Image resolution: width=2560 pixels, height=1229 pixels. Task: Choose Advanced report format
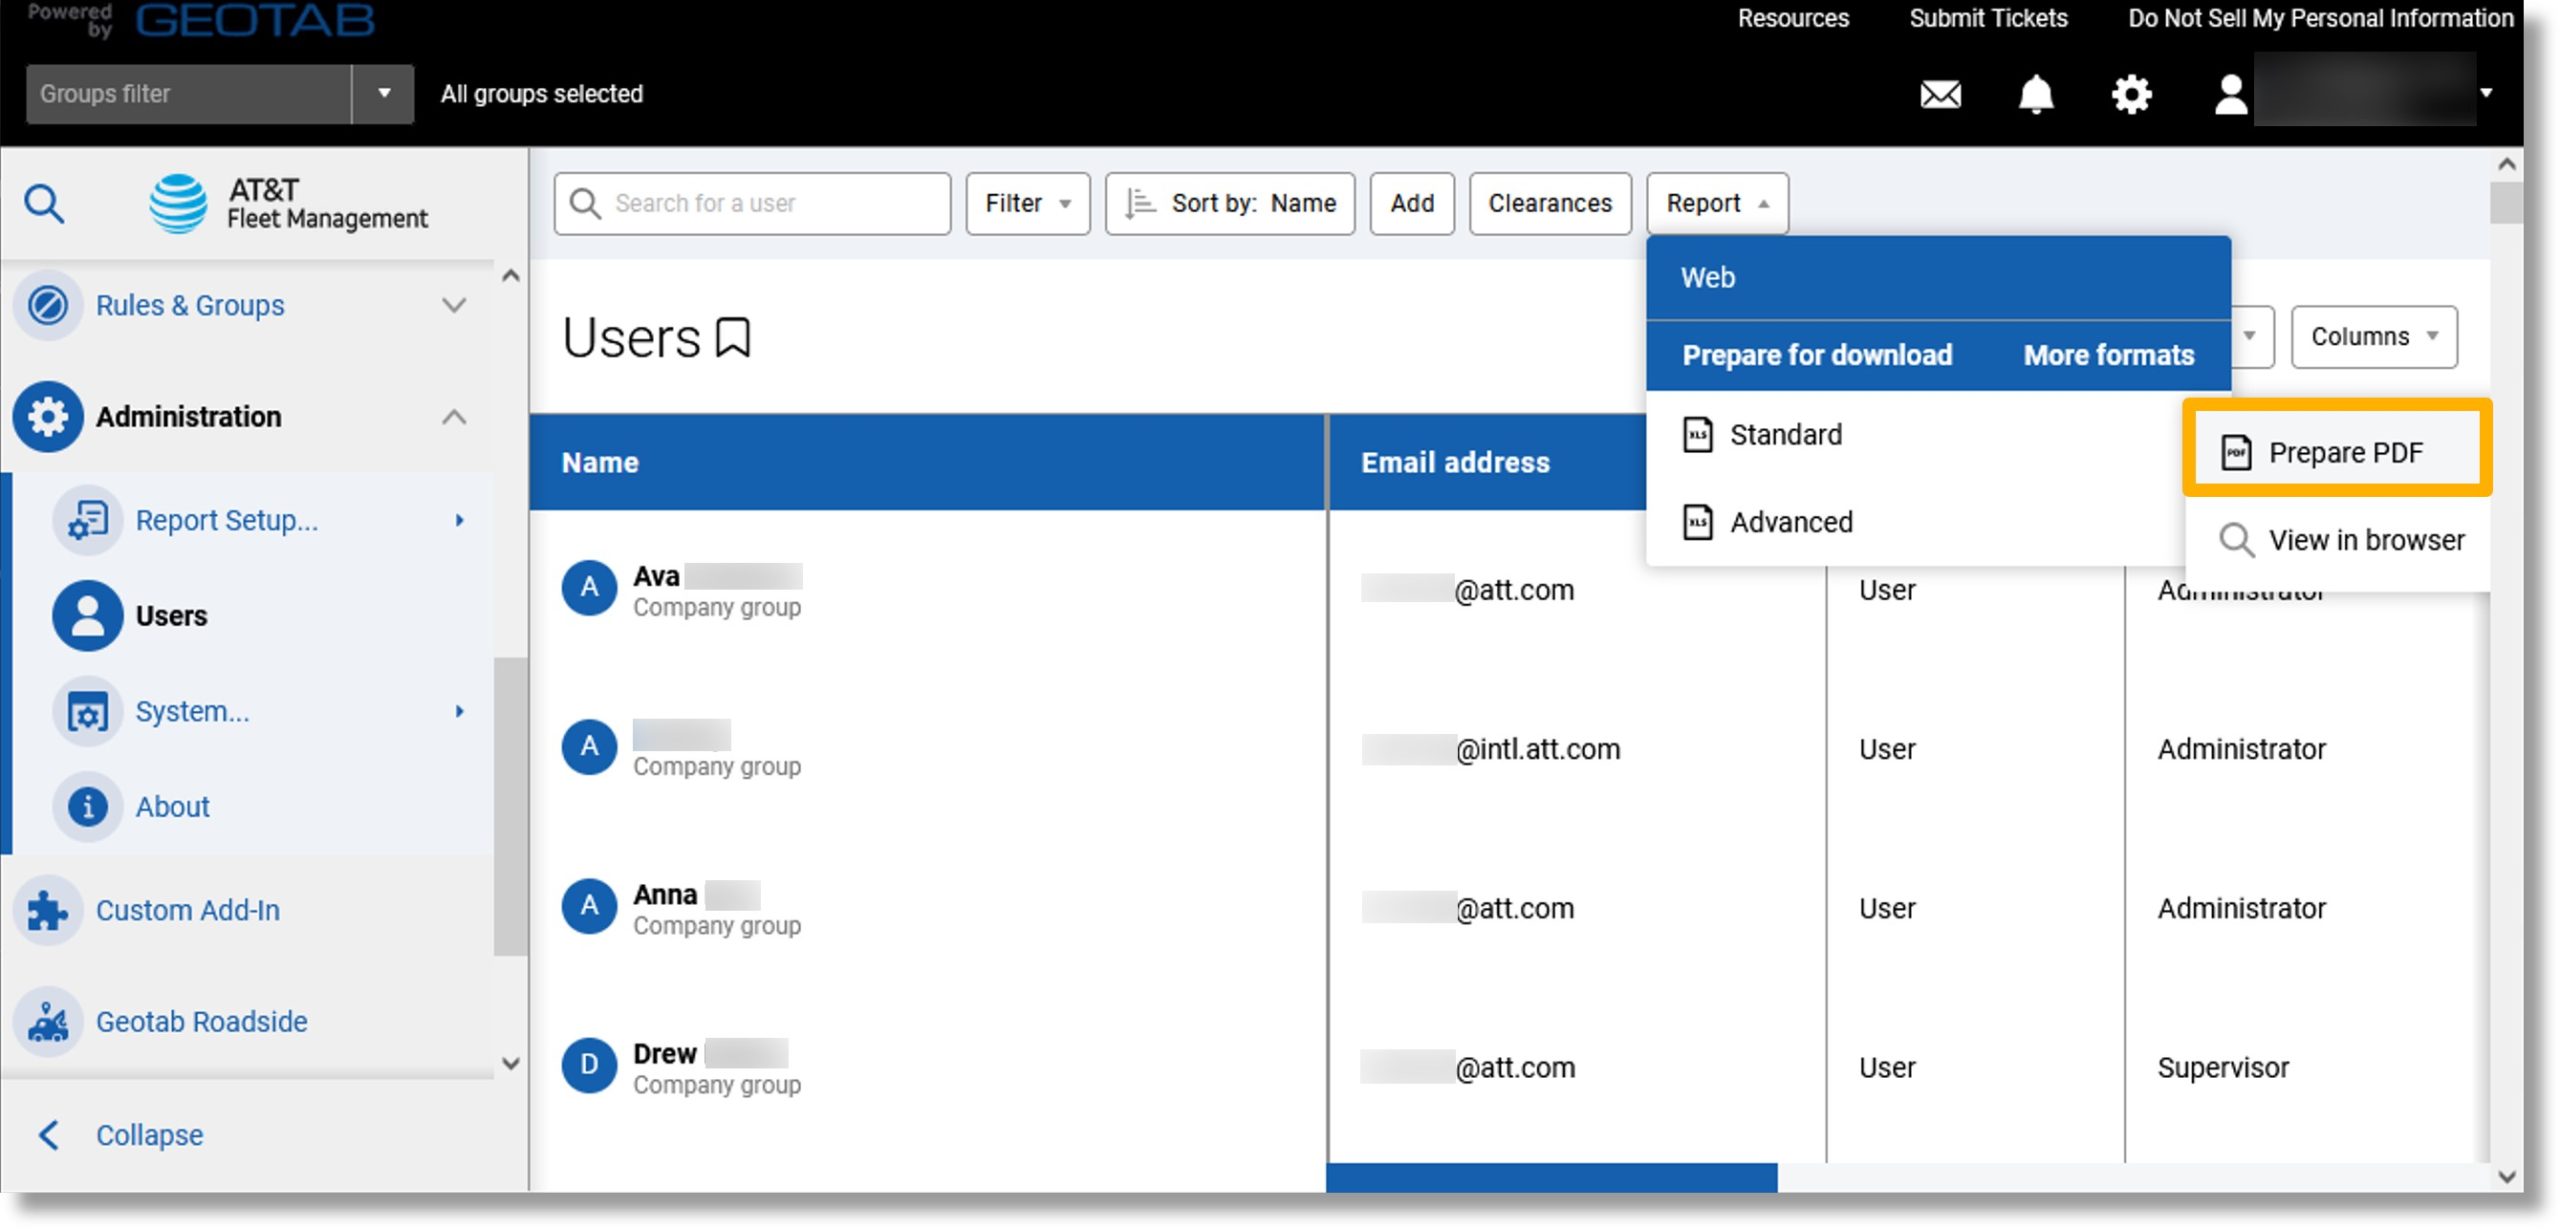click(1915, 522)
